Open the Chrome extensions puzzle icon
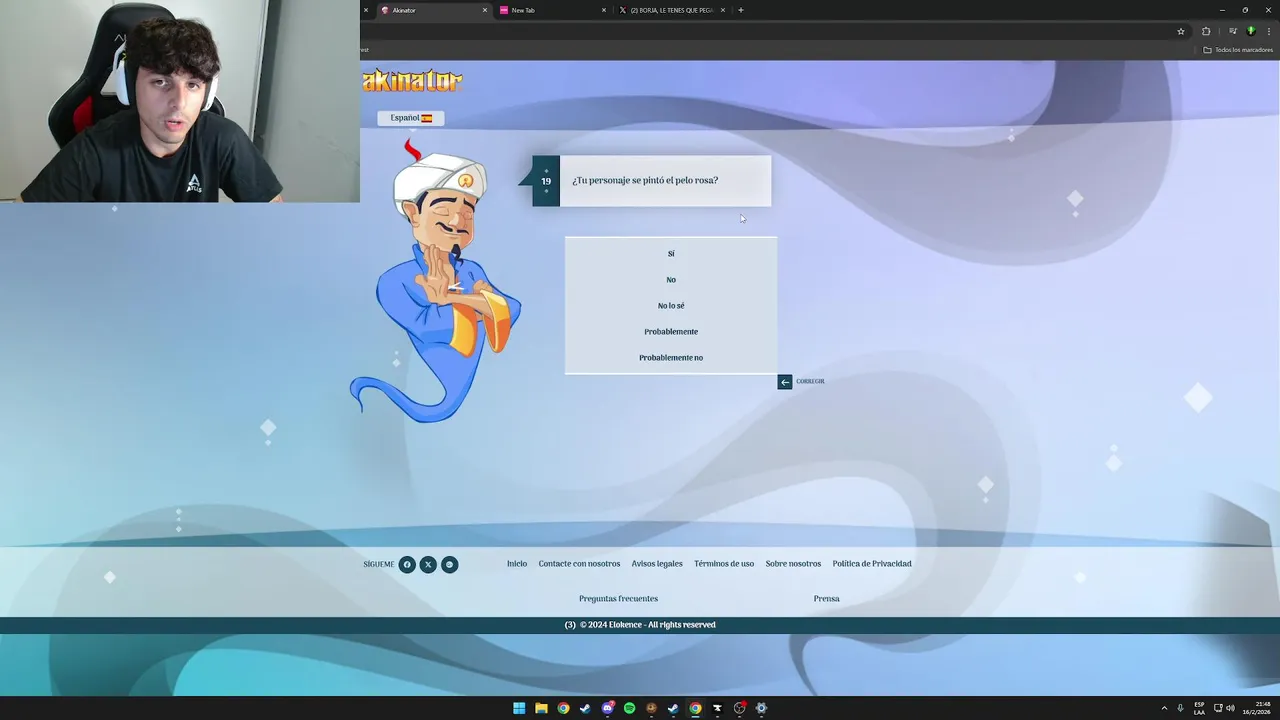The image size is (1280, 720). pyautogui.click(x=1206, y=31)
